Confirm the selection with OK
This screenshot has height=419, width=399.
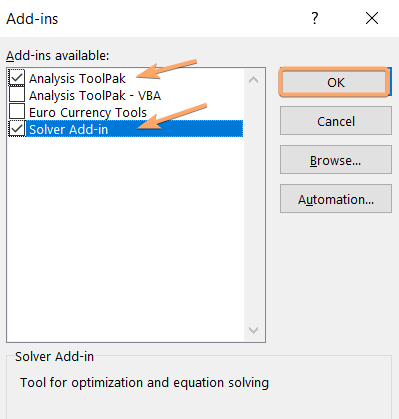point(336,82)
